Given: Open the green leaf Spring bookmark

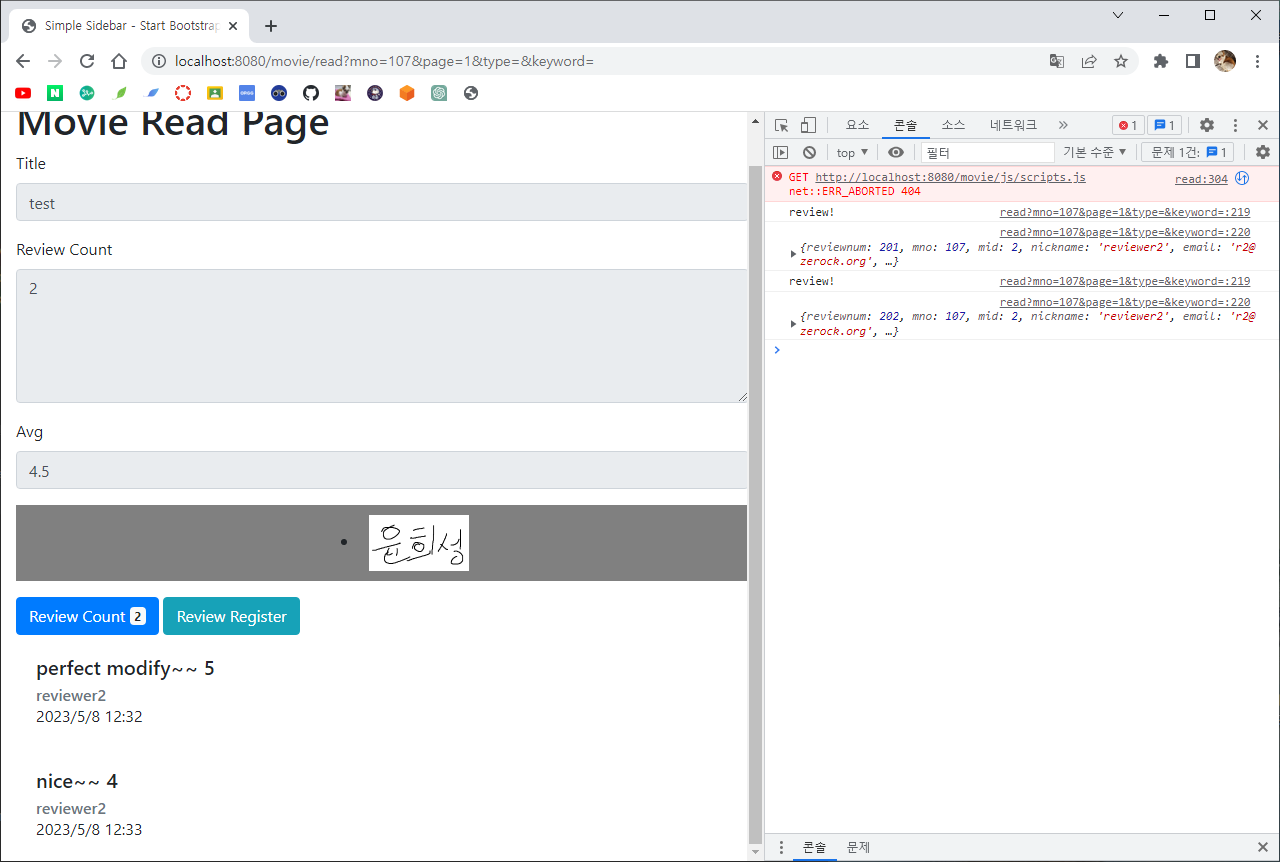Looking at the screenshot, I should [x=120, y=93].
